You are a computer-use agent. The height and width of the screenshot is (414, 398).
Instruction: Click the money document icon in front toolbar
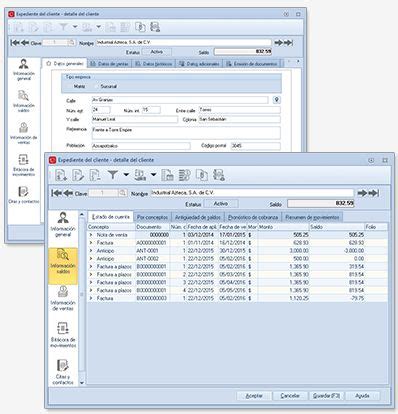coord(202,175)
